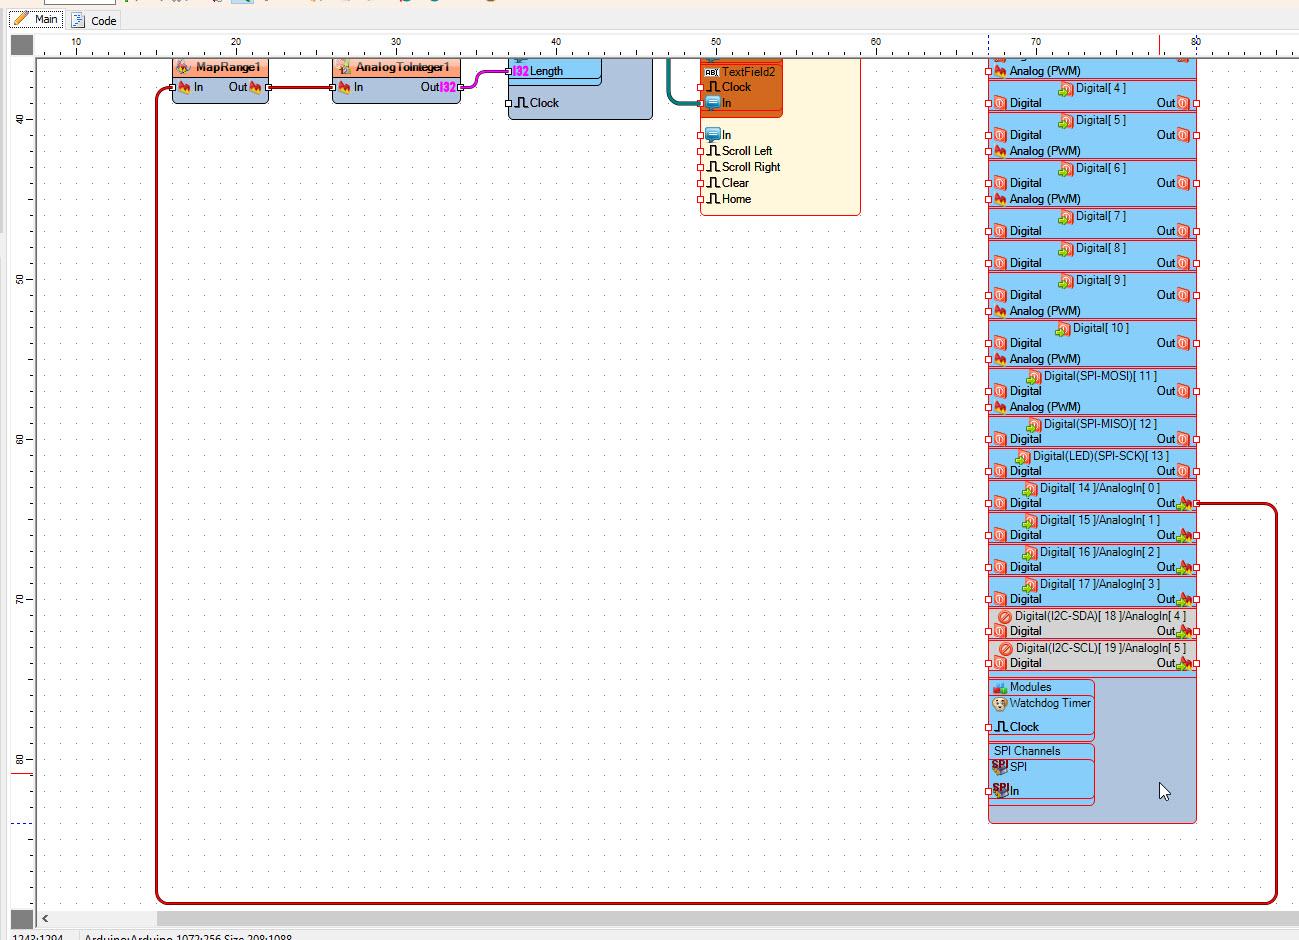This screenshot has width=1299, height=940.
Task: Click Analog (PWM) pin under Digital[ 5 ]
Action: point(989,151)
